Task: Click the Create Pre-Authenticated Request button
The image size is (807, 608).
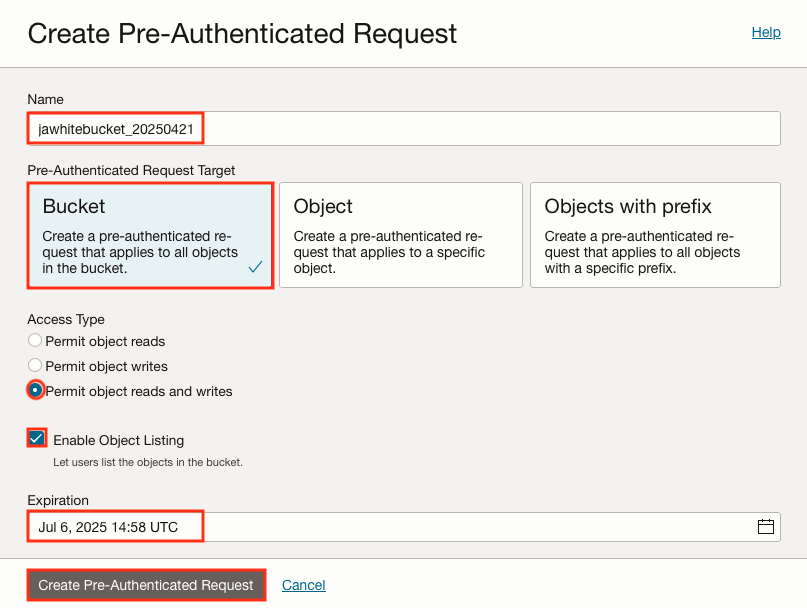Action: coord(146,585)
